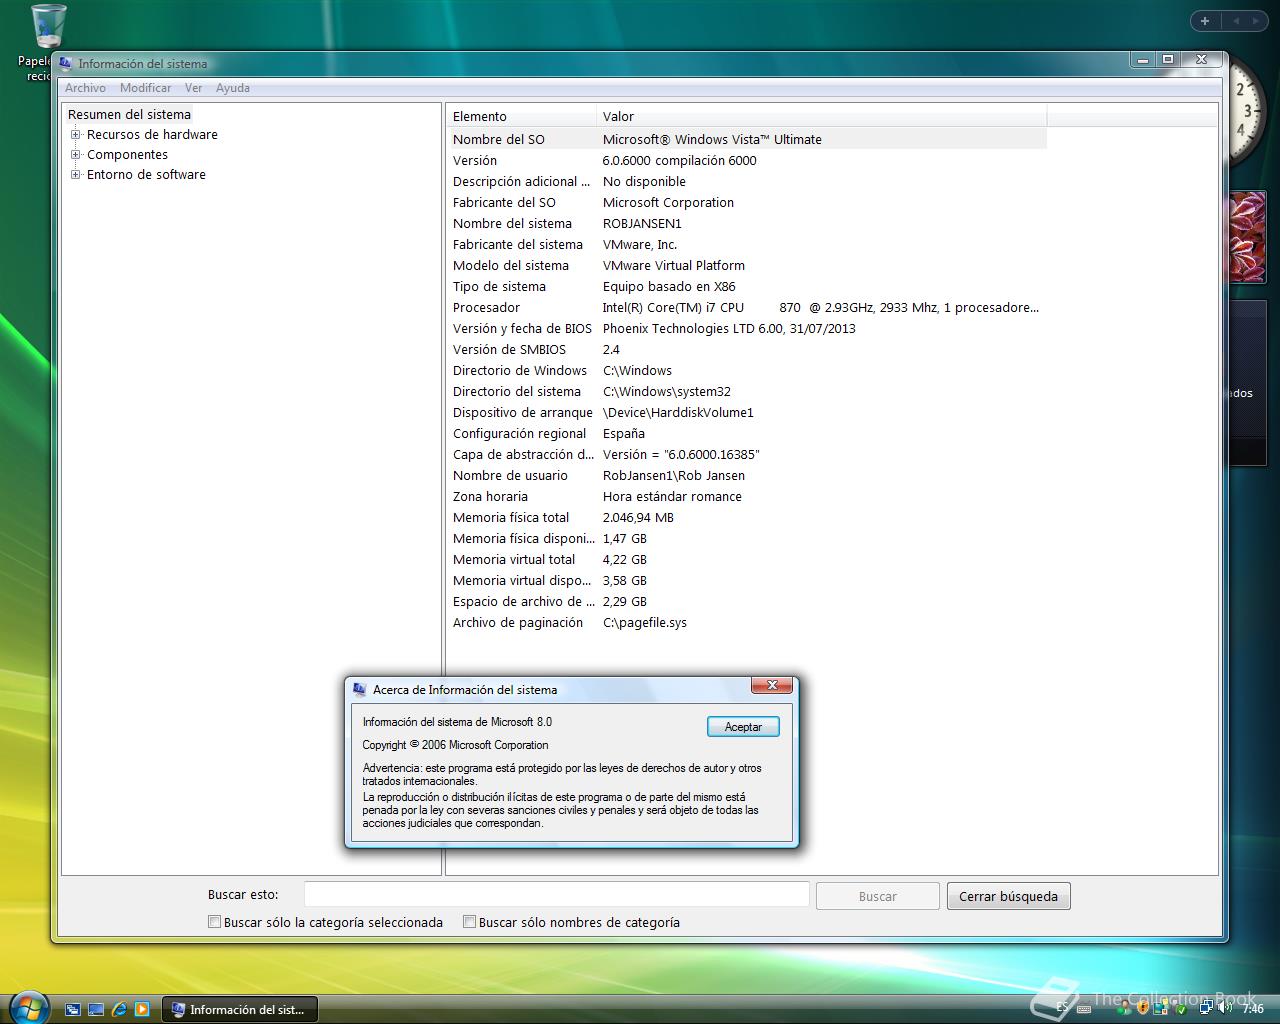Click the Windows Messenger user tray icon
The width and height of the screenshot is (1280, 1024).
point(1125,1008)
